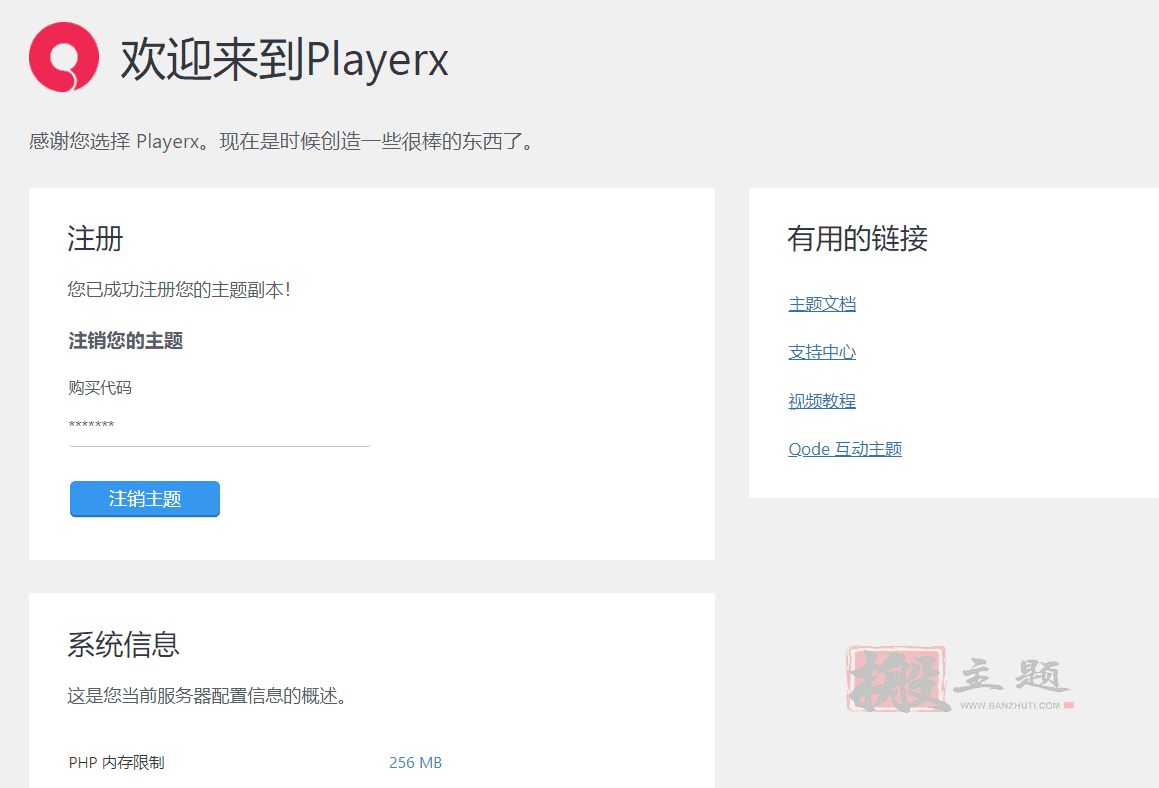1159x788 pixels.
Task: Click the 系统信息 heading
Action: (123, 645)
